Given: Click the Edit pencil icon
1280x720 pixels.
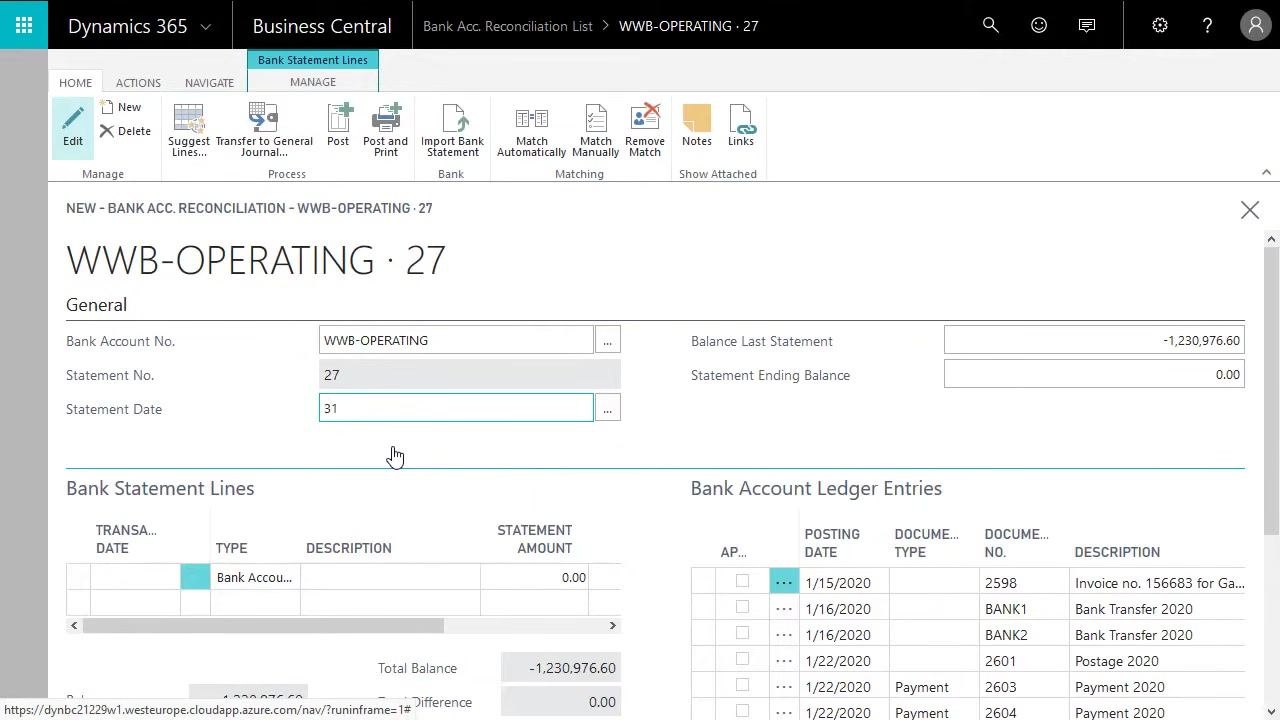Looking at the screenshot, I should (73, 127).
